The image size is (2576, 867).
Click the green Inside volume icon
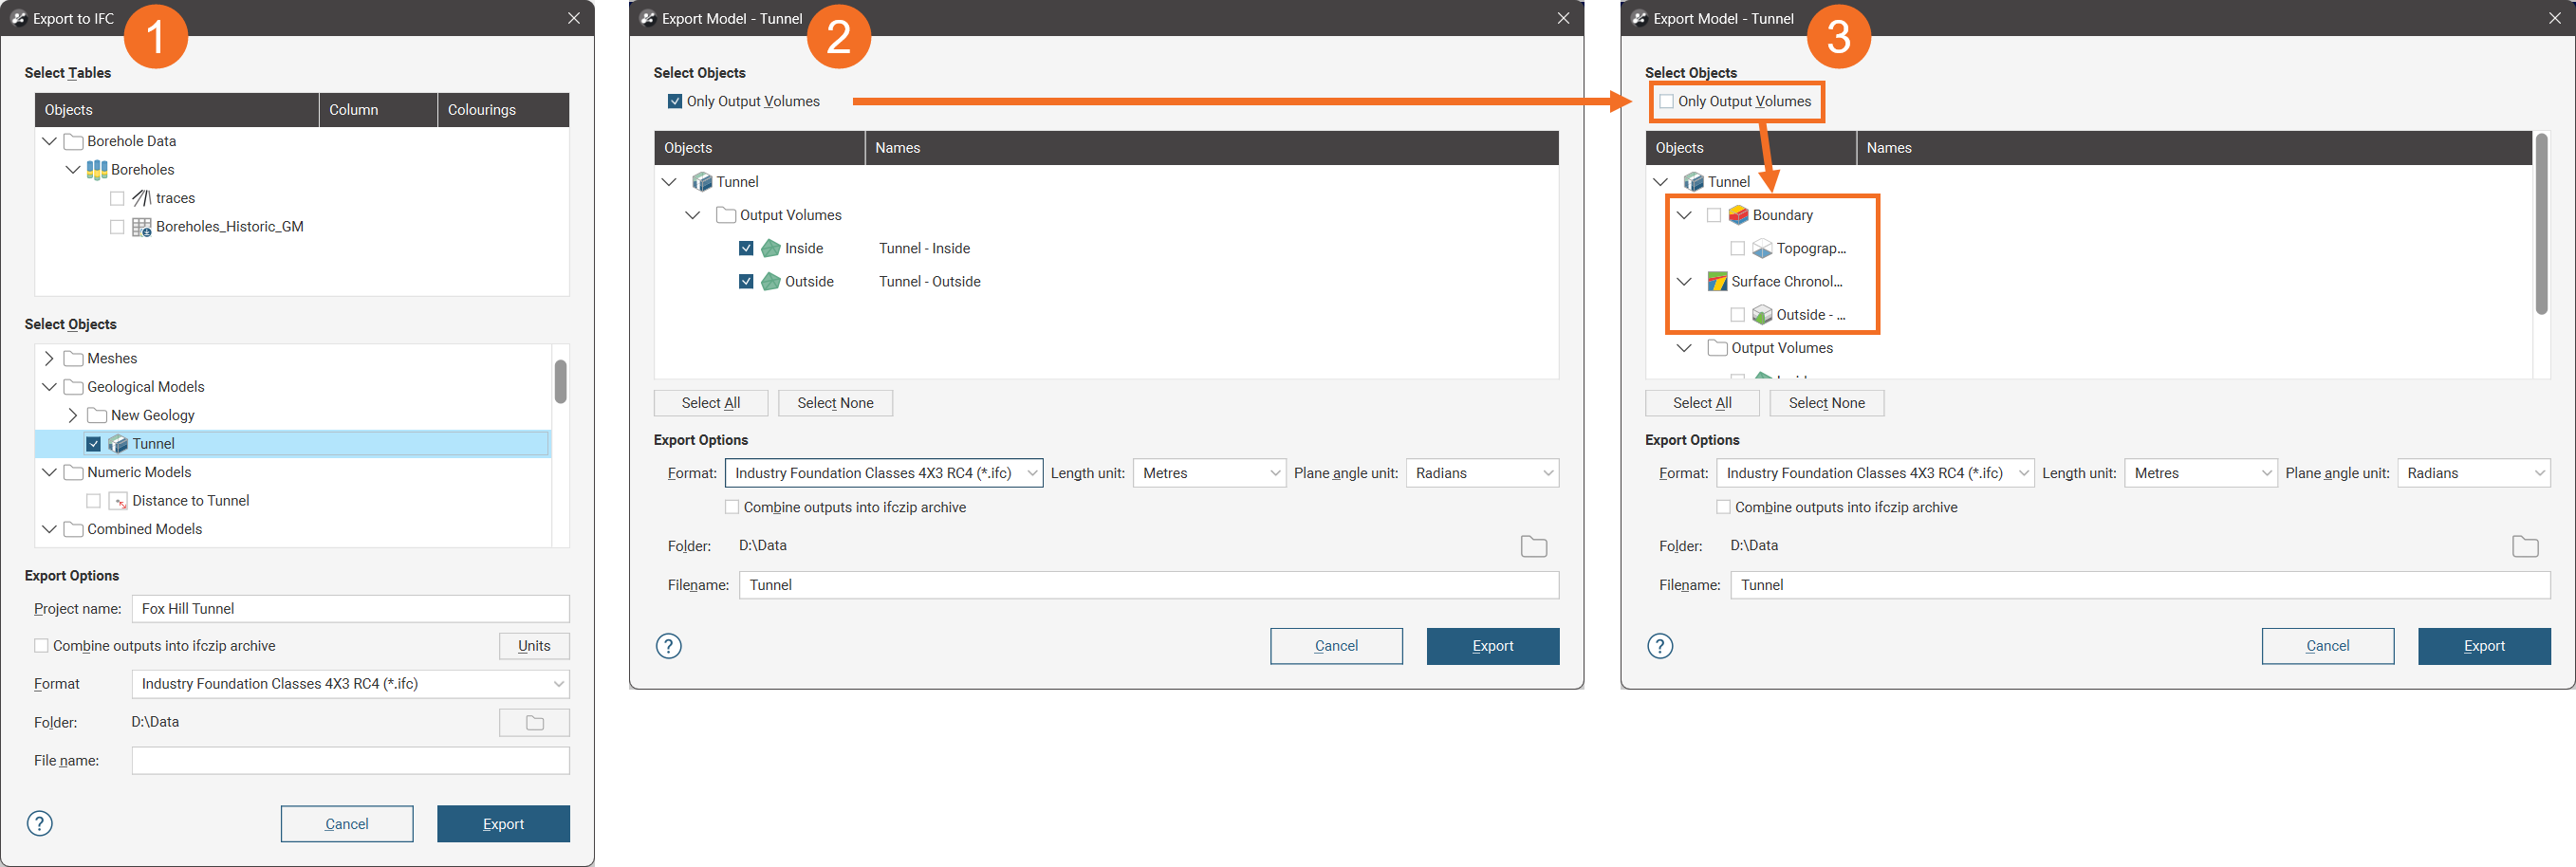click(770, 249)
